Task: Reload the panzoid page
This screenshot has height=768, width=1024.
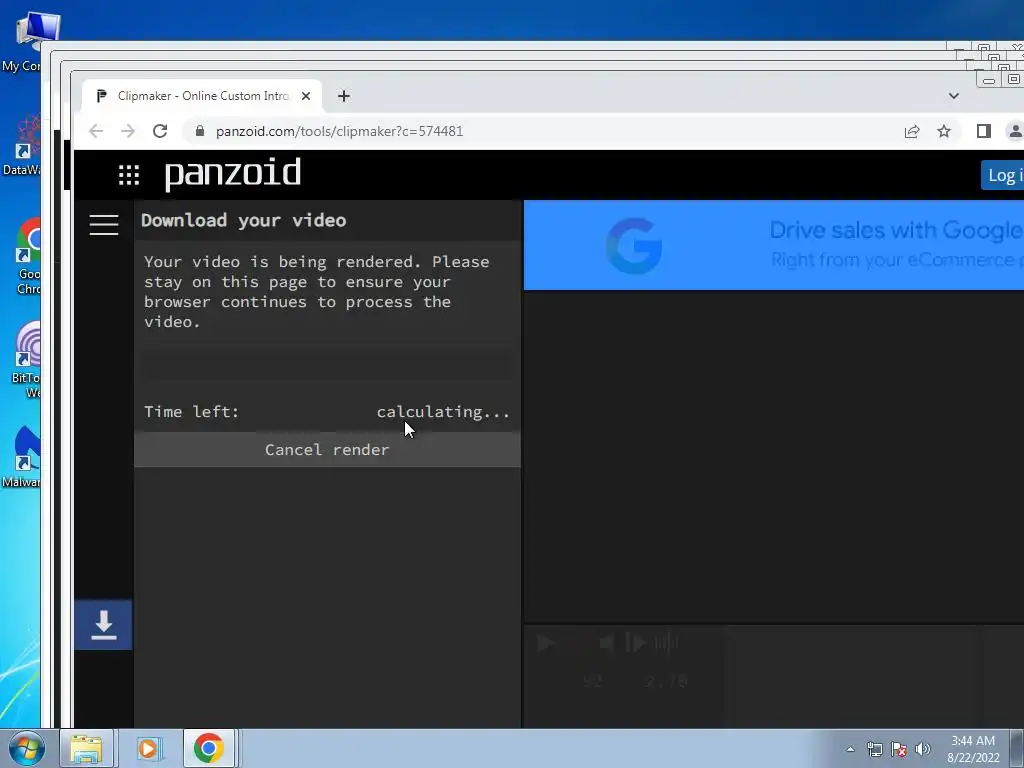Action: 160,131
